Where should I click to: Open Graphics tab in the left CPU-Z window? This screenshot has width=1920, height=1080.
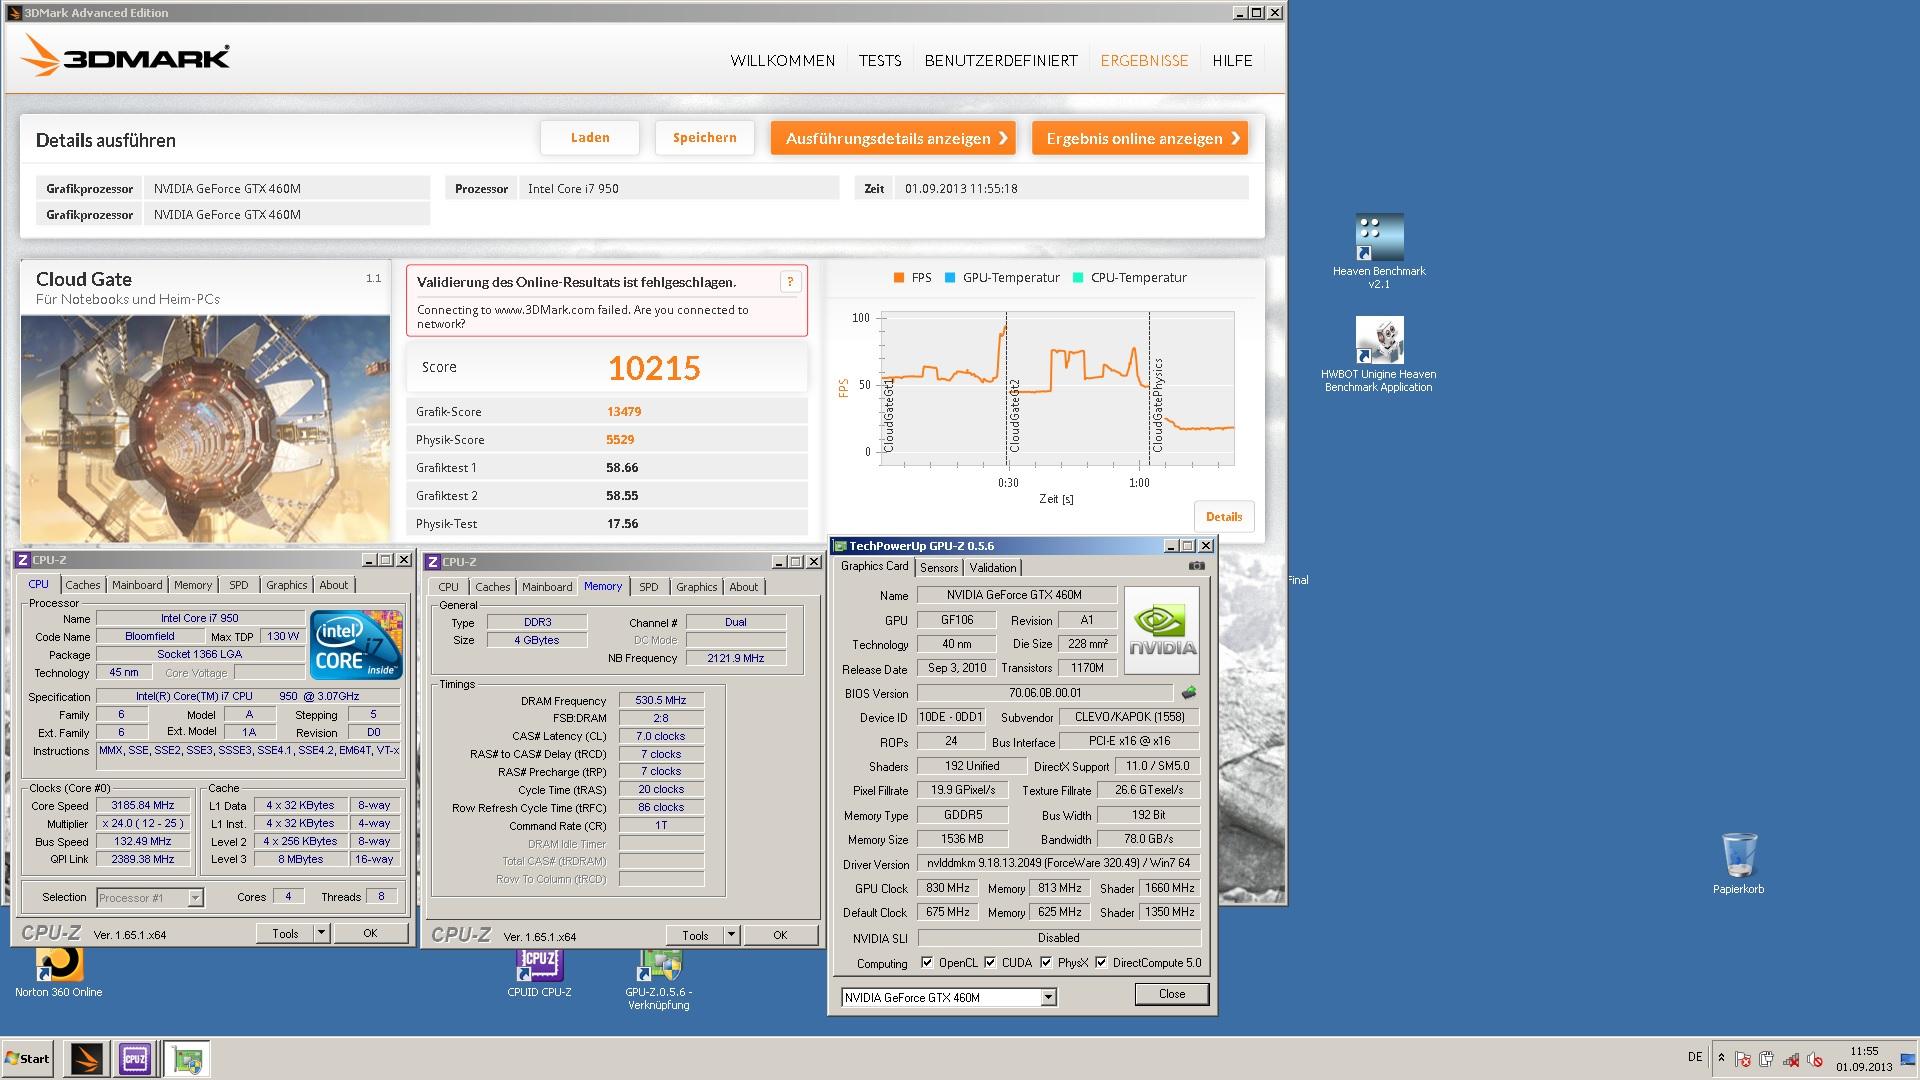tap(287, 585)
